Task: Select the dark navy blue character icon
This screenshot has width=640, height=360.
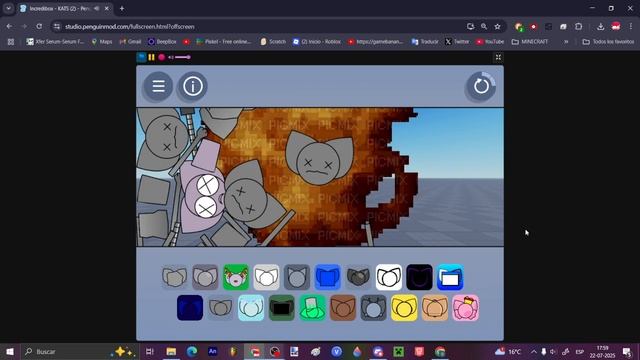Action: (x=190, y=308)
